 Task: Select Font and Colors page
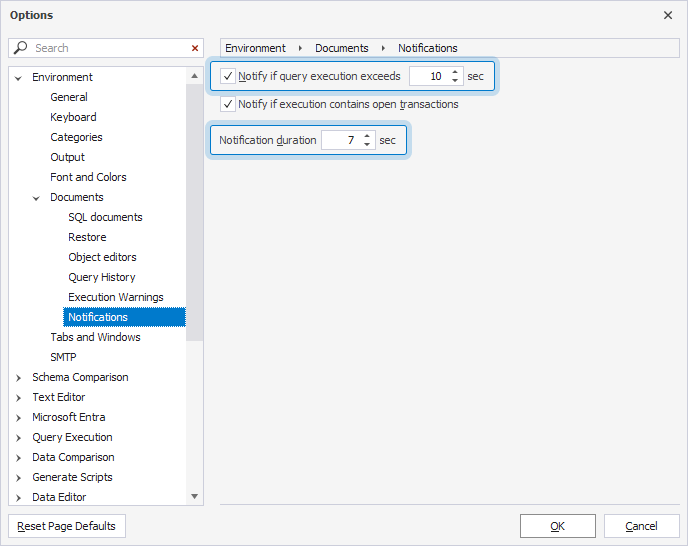tap(88, 177)
